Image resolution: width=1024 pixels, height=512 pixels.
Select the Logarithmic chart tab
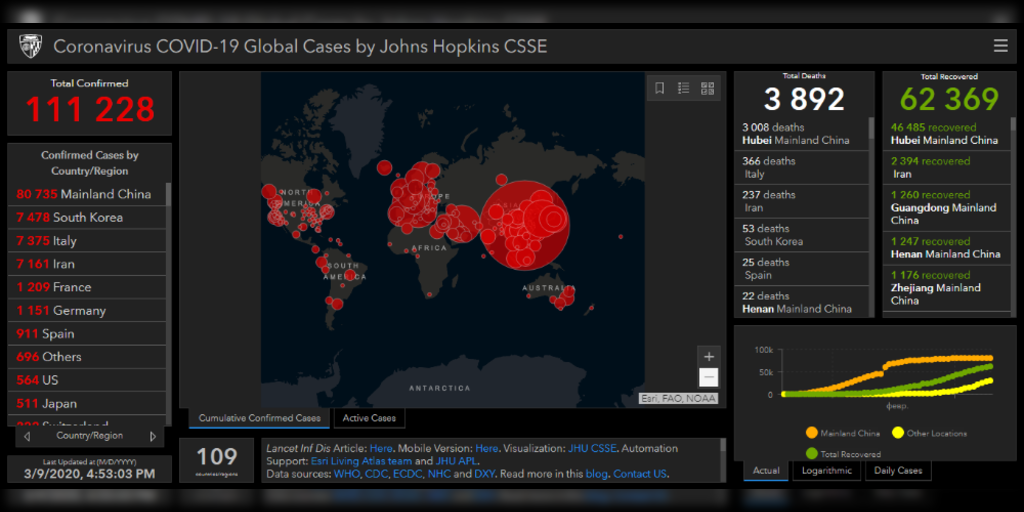826,470
